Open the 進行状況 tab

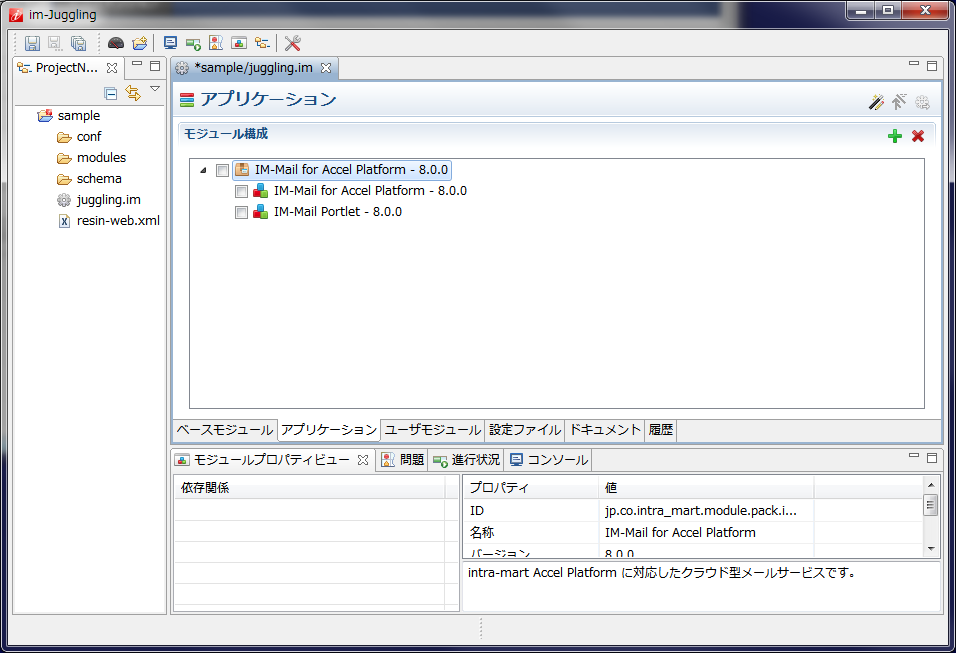click(466, 460)
